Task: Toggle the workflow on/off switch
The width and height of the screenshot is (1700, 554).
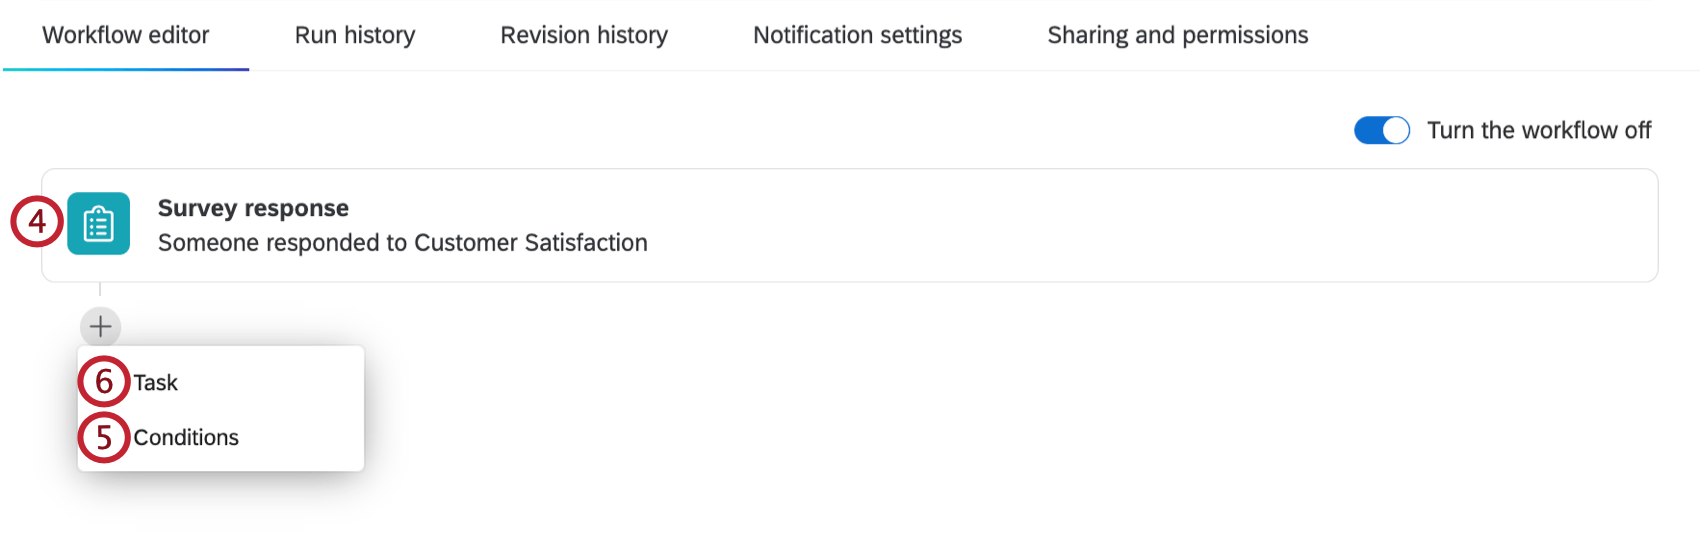Action: 1382,130
